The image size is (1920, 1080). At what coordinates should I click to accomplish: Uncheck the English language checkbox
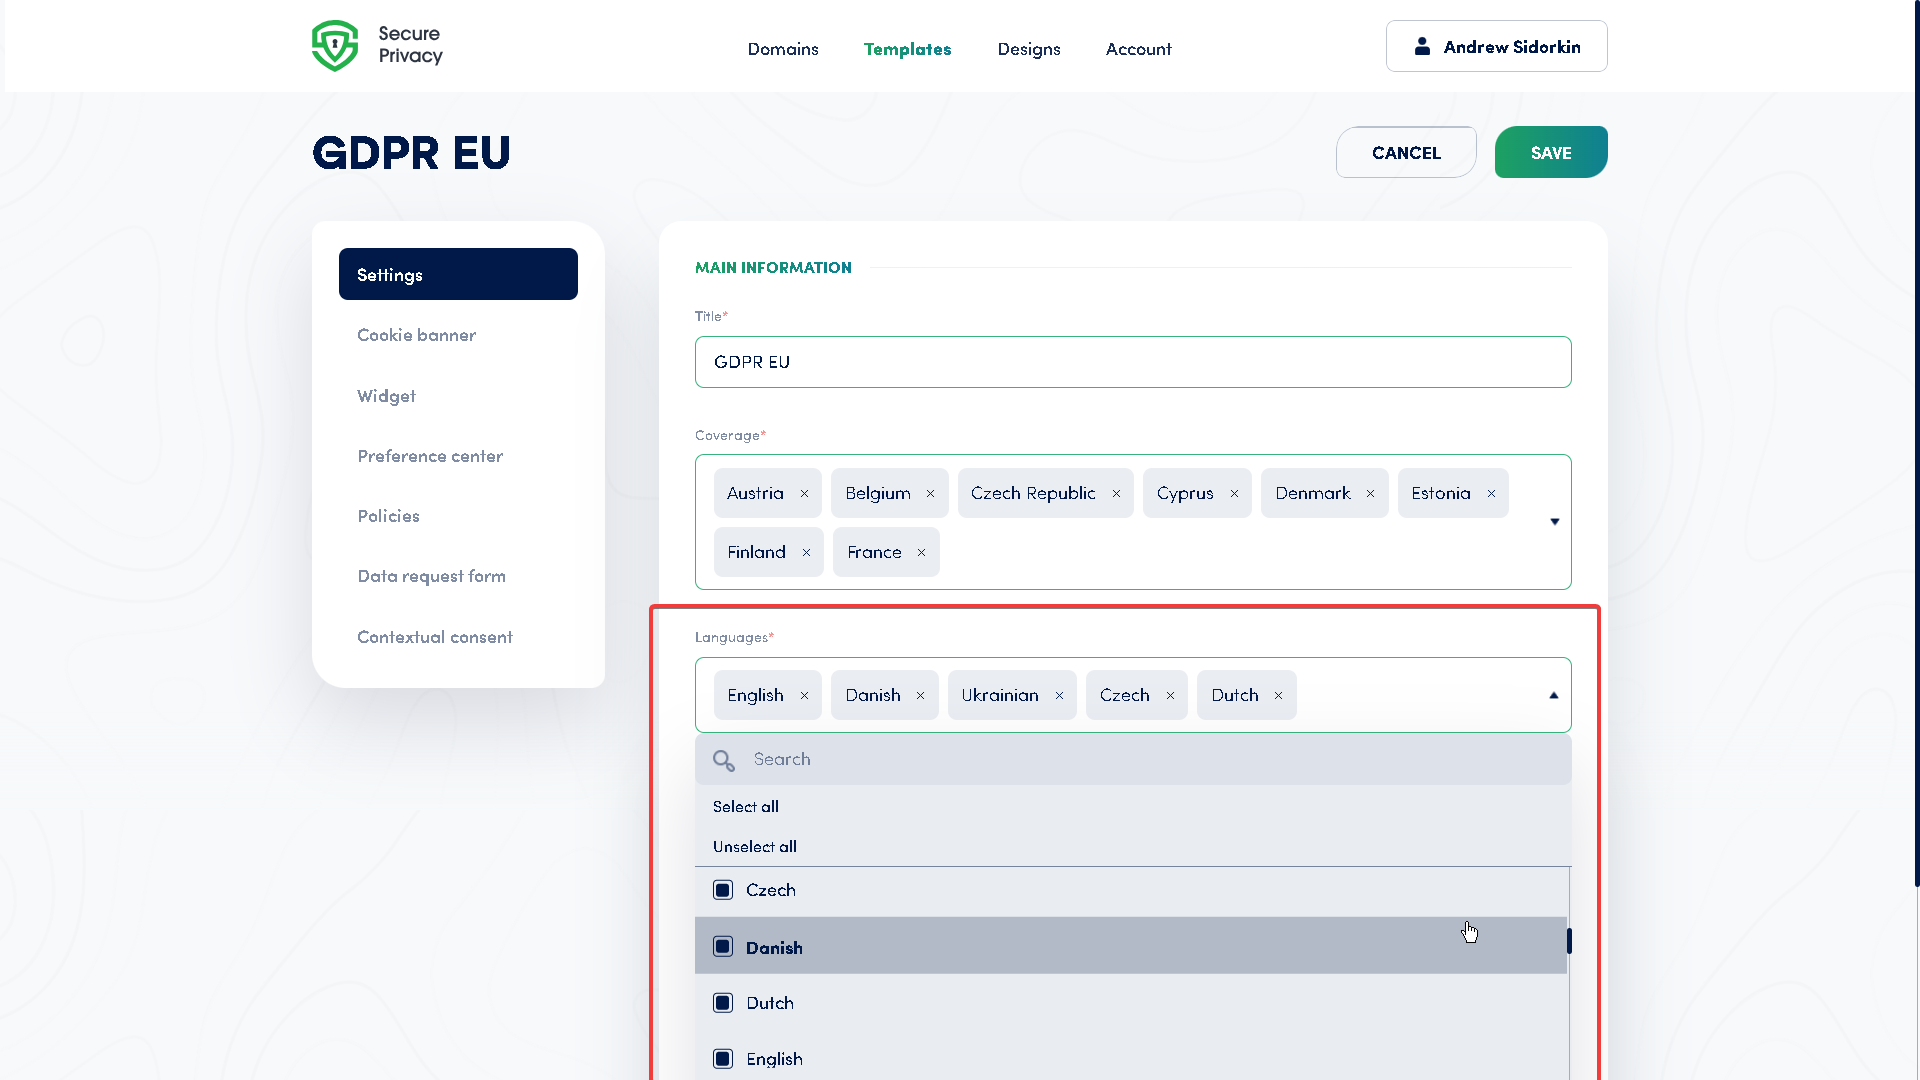723,1058
